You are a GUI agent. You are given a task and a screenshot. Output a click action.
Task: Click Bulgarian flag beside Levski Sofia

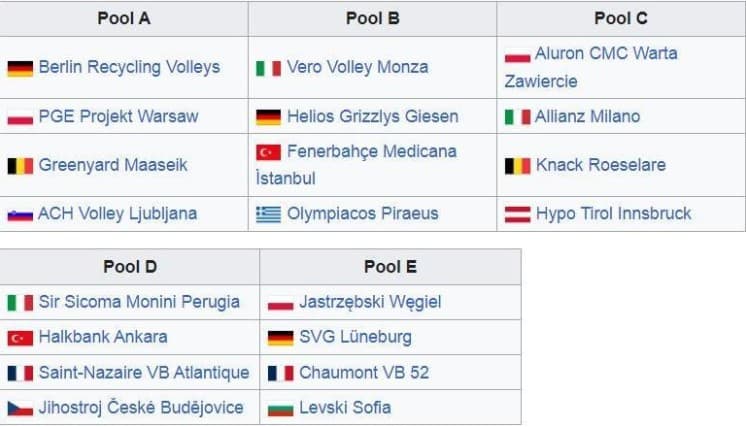point(281,408)
